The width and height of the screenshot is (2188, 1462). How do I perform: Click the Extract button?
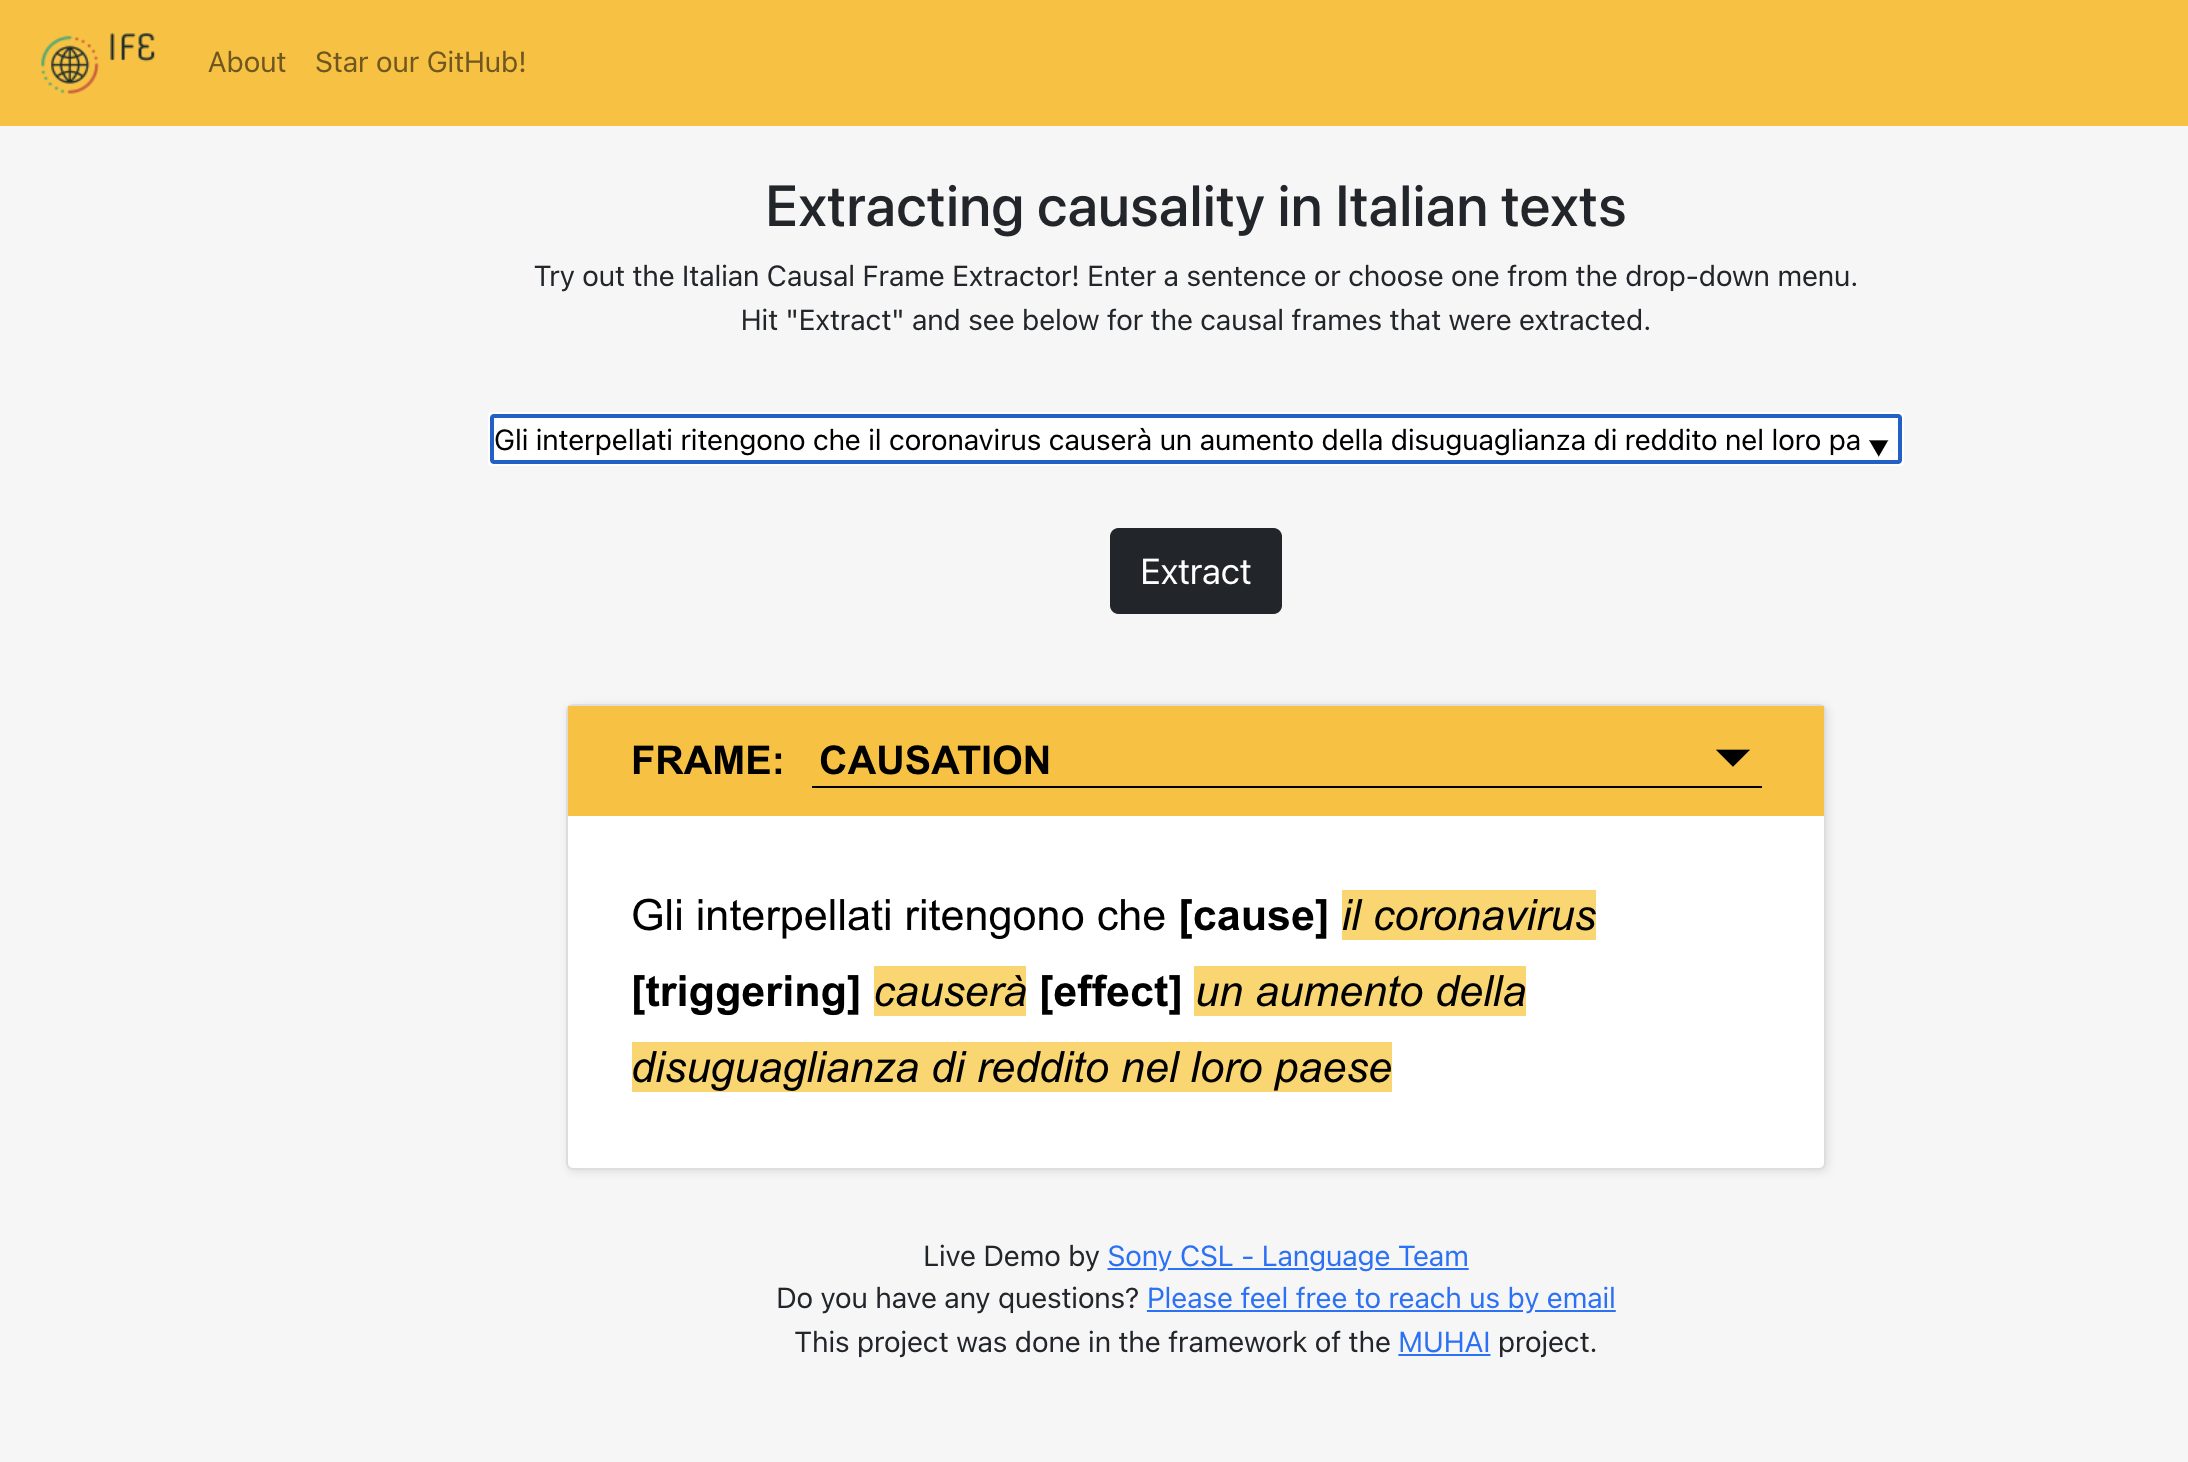click(x=1196, y=569)
